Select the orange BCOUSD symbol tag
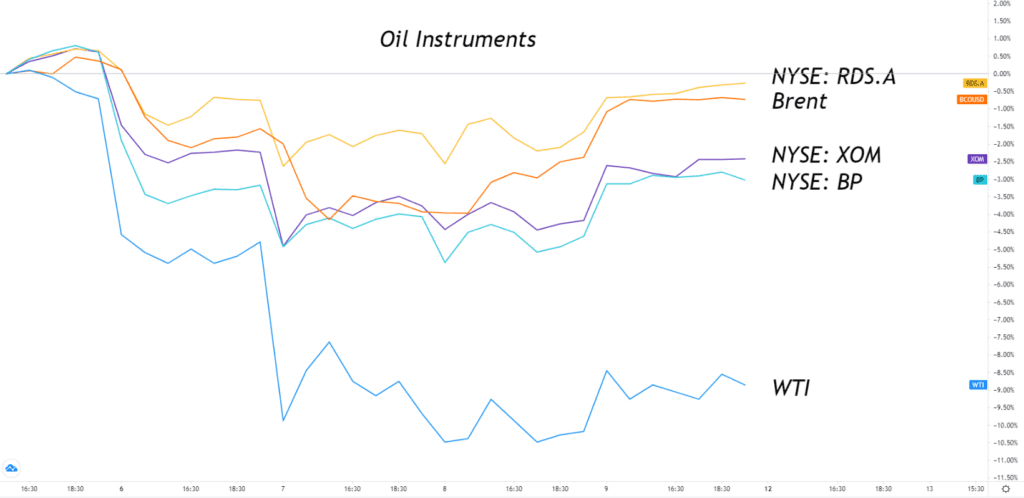The image size is (1024, 498). coord(970,100)
